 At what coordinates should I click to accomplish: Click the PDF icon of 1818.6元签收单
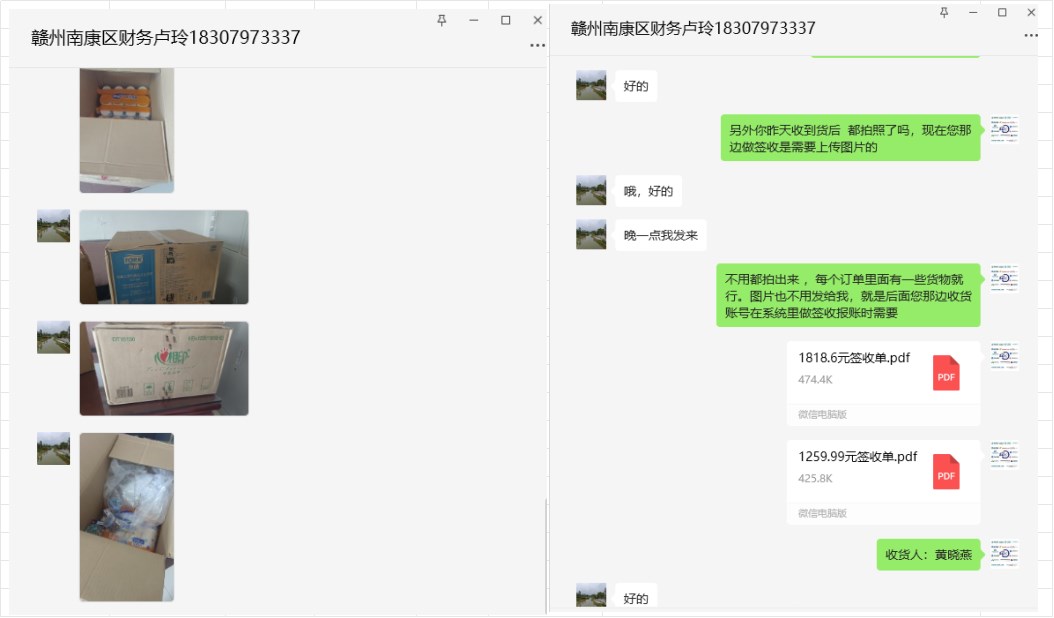pyautogui.click(x=946, y=372)
